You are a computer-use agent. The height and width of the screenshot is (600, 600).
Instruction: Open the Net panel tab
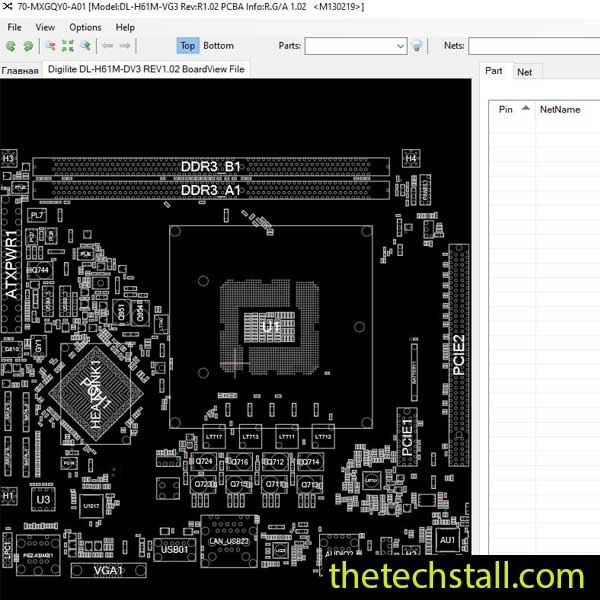[x=525, y=72]
